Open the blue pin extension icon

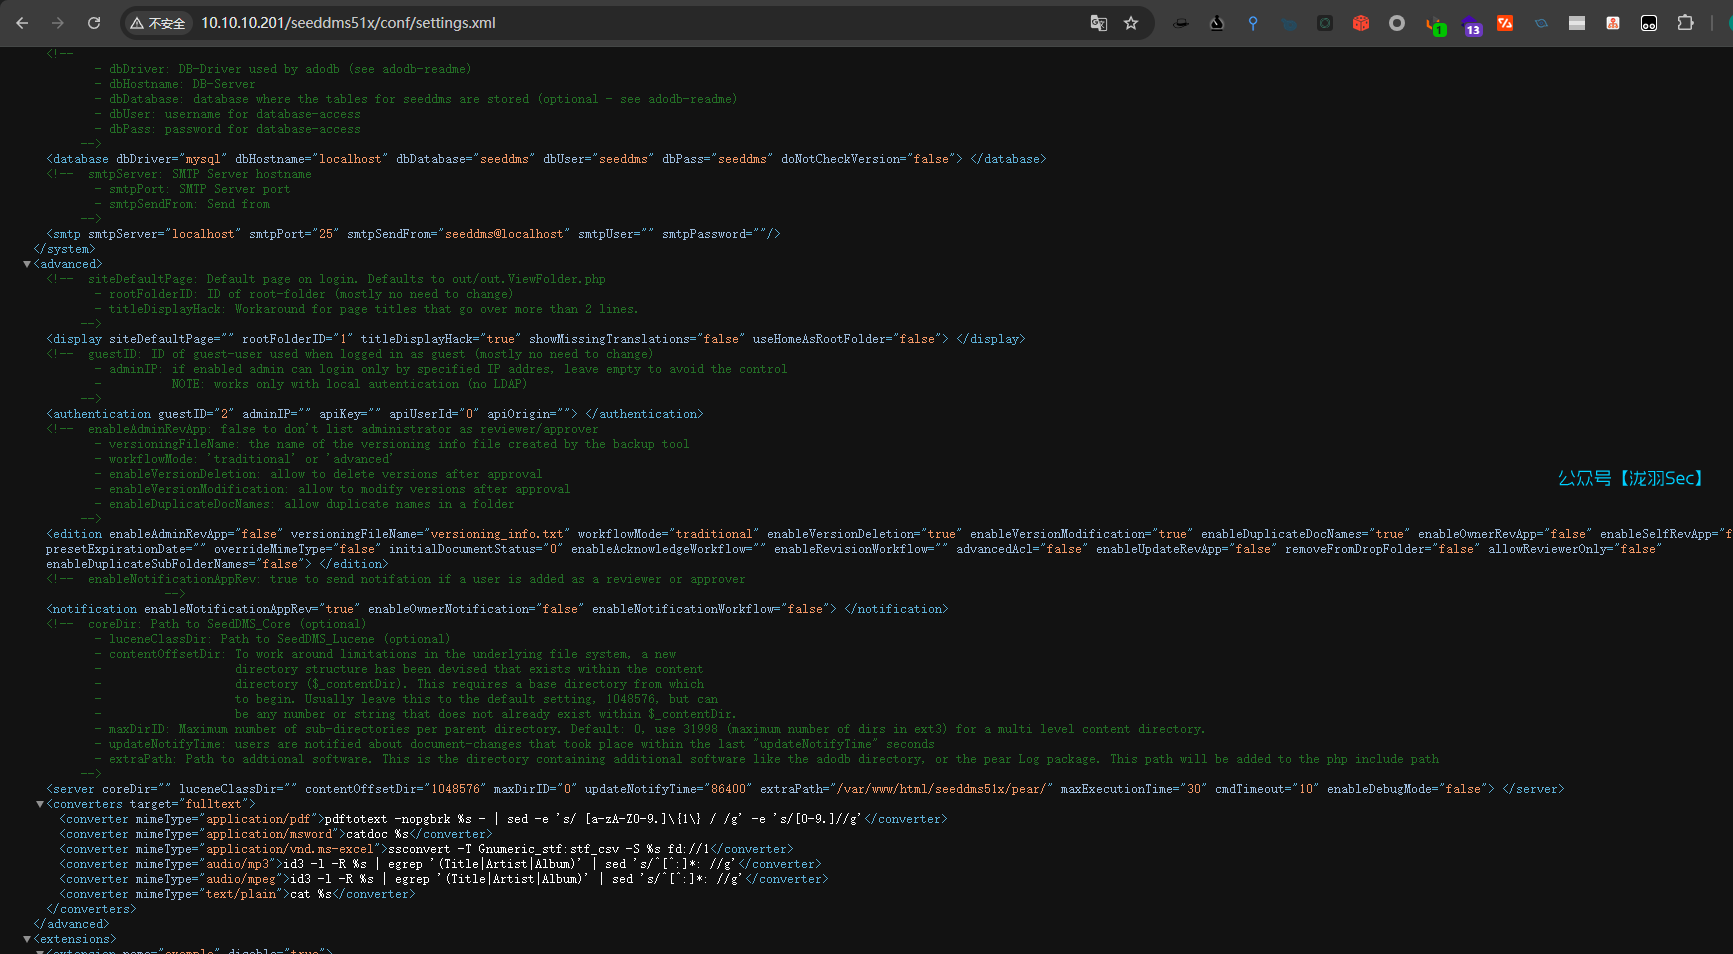click(x=1253, y=23)
